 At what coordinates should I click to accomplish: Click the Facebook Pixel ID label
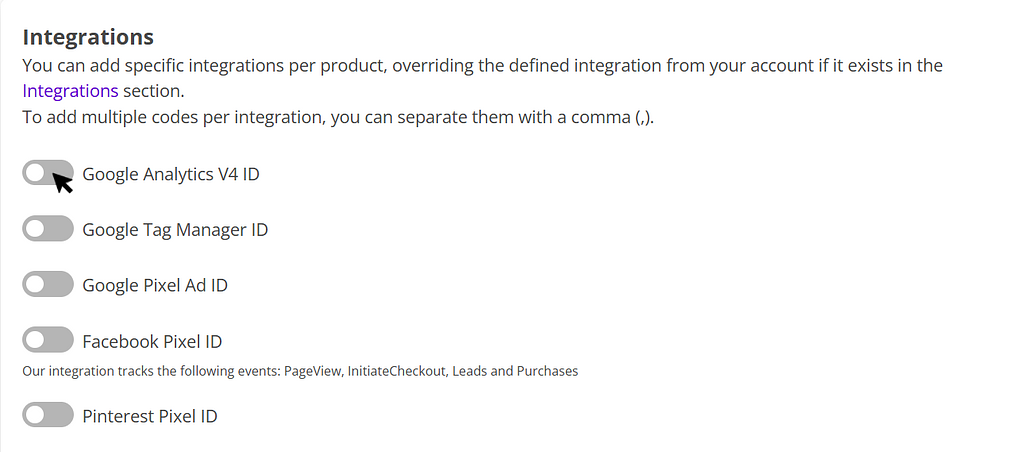click(x=152, y=342)
